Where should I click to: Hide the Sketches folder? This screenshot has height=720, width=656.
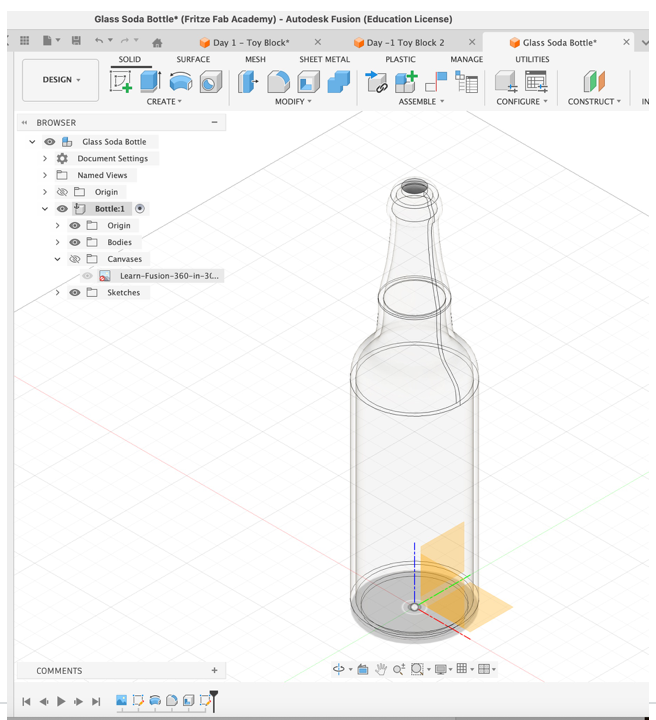pos(74,292)
